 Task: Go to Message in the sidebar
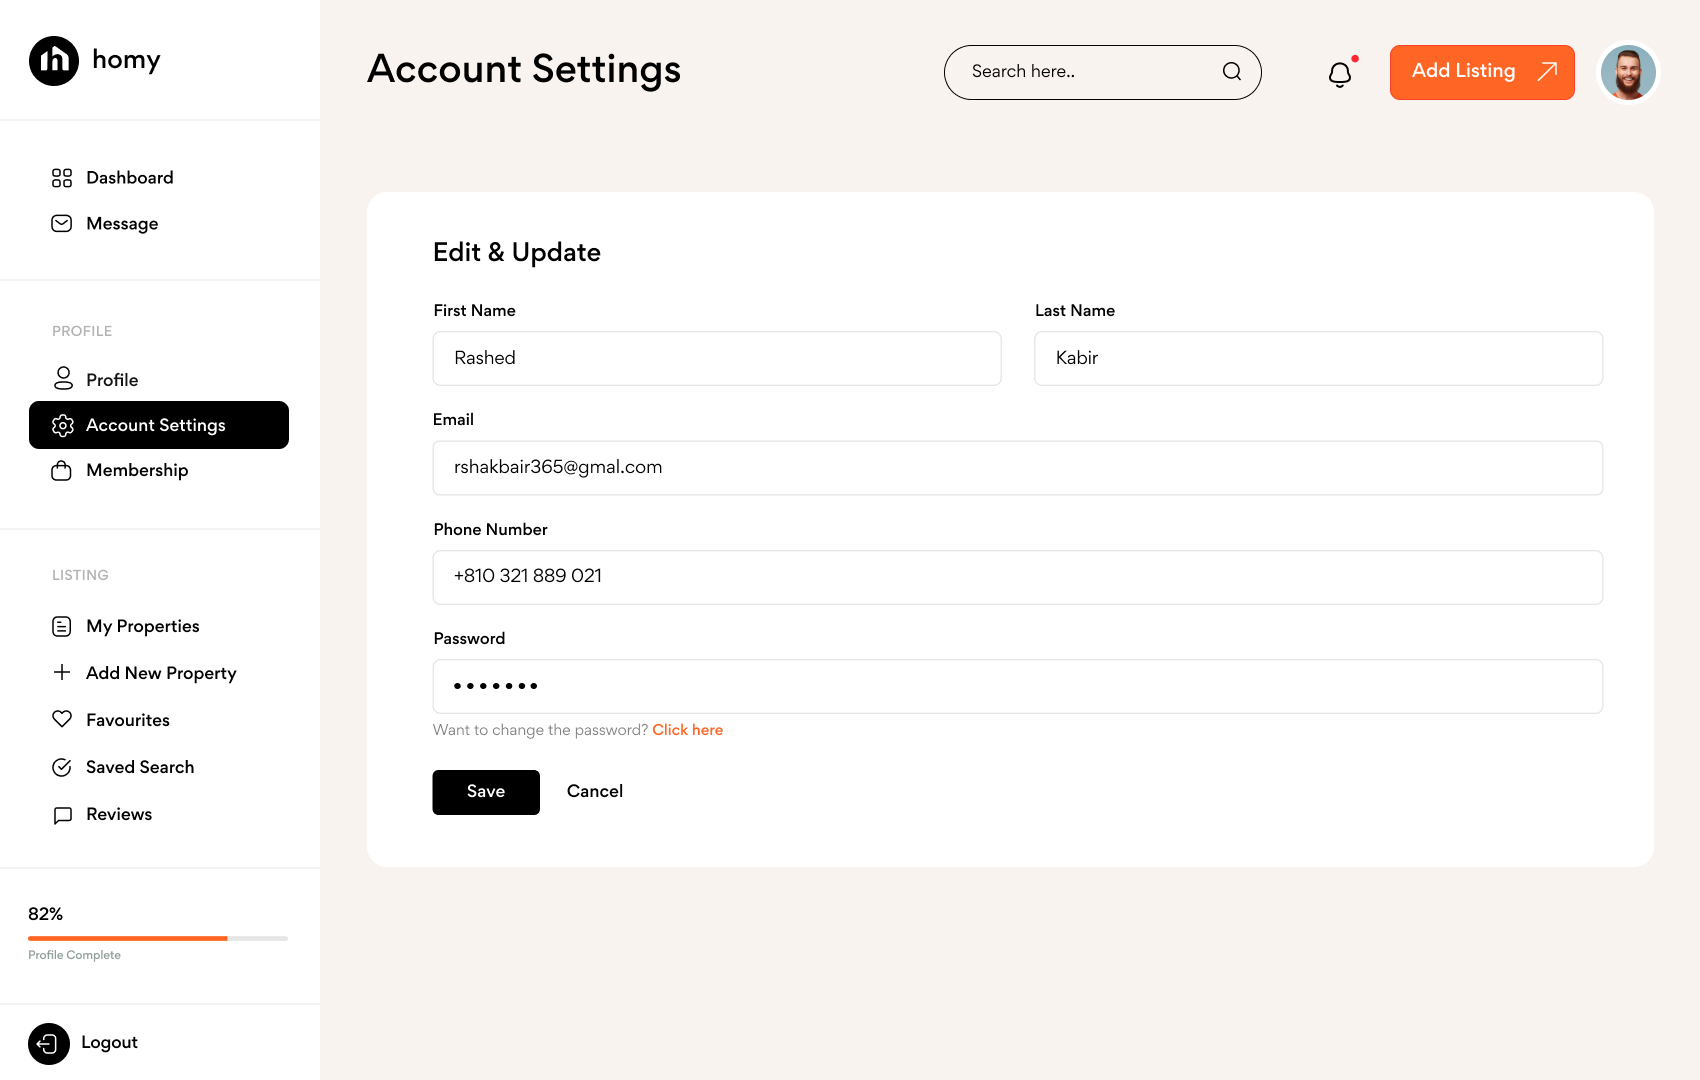[x=121, y=224]
